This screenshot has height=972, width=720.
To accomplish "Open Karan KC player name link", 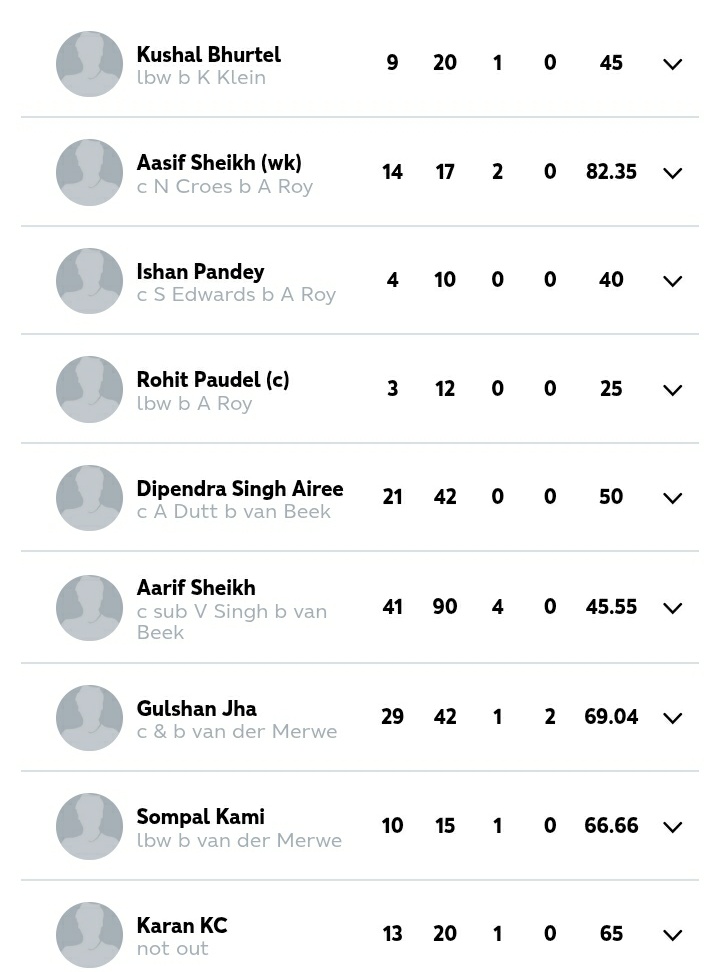I will [x=182, y=925].
